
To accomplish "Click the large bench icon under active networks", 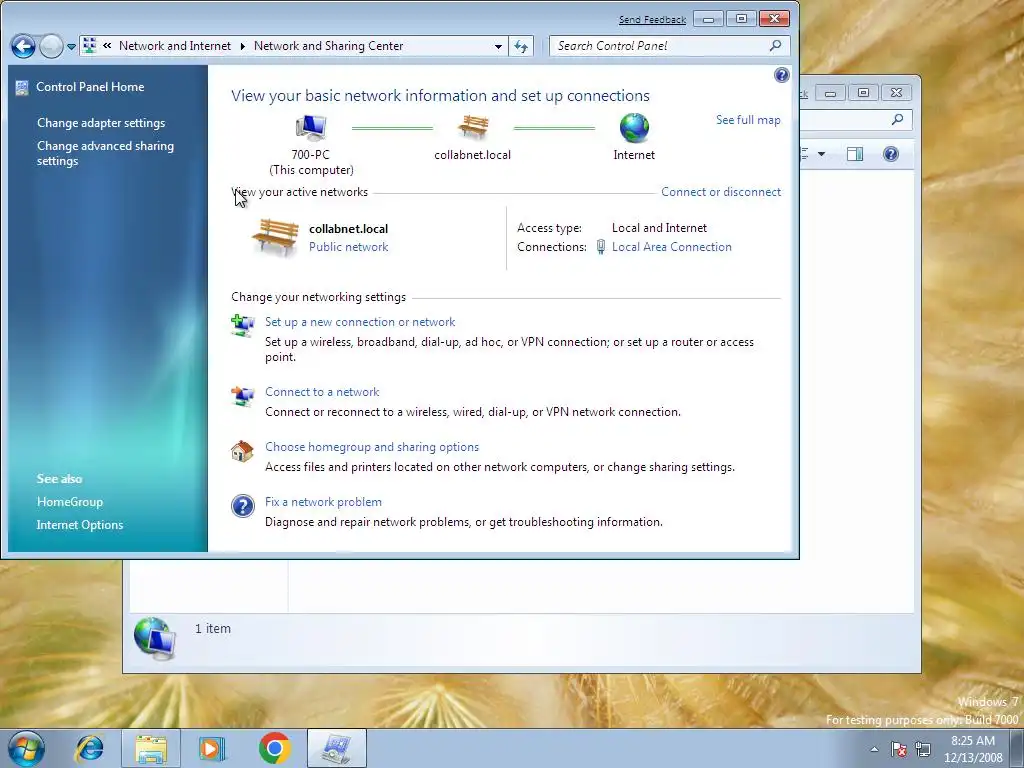I will point(276,237).
